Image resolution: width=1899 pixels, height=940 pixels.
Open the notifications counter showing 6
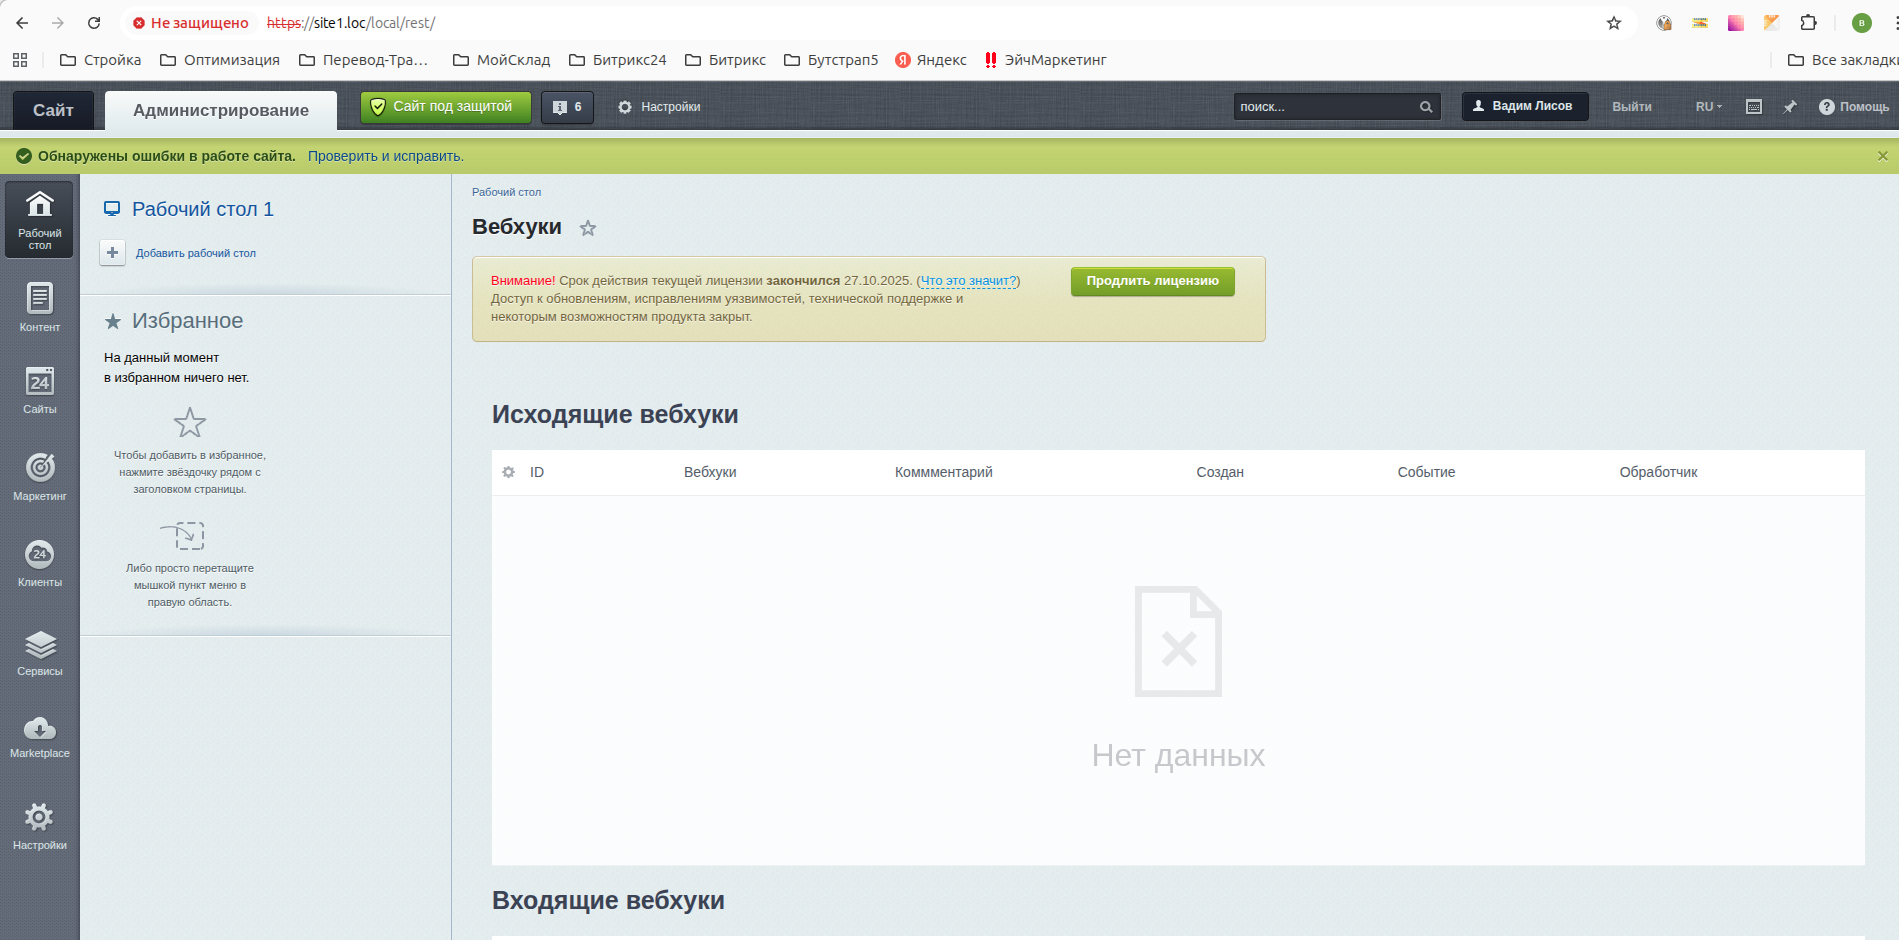click(567, 107)
